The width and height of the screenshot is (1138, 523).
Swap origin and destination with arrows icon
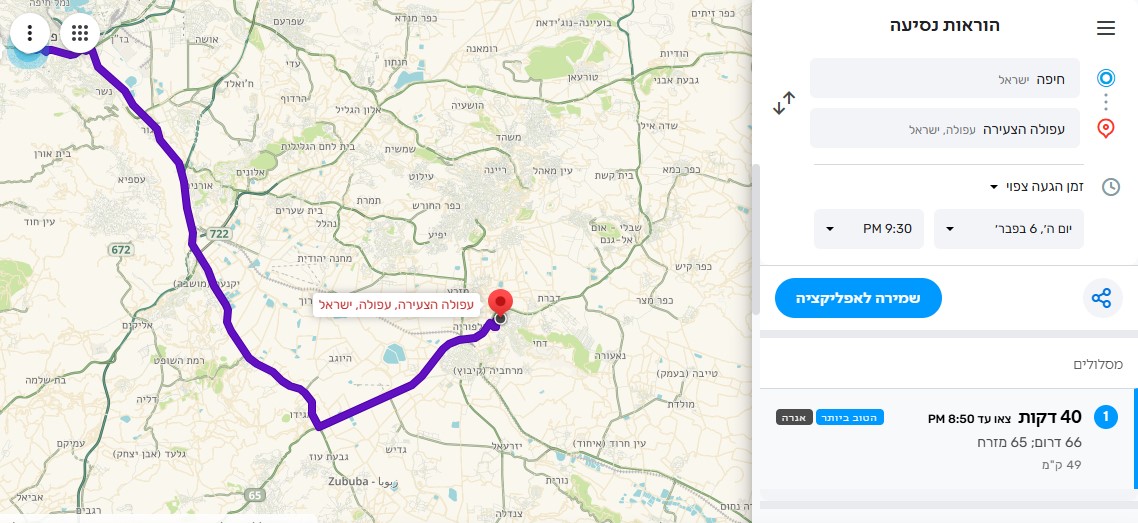point(785,103)
